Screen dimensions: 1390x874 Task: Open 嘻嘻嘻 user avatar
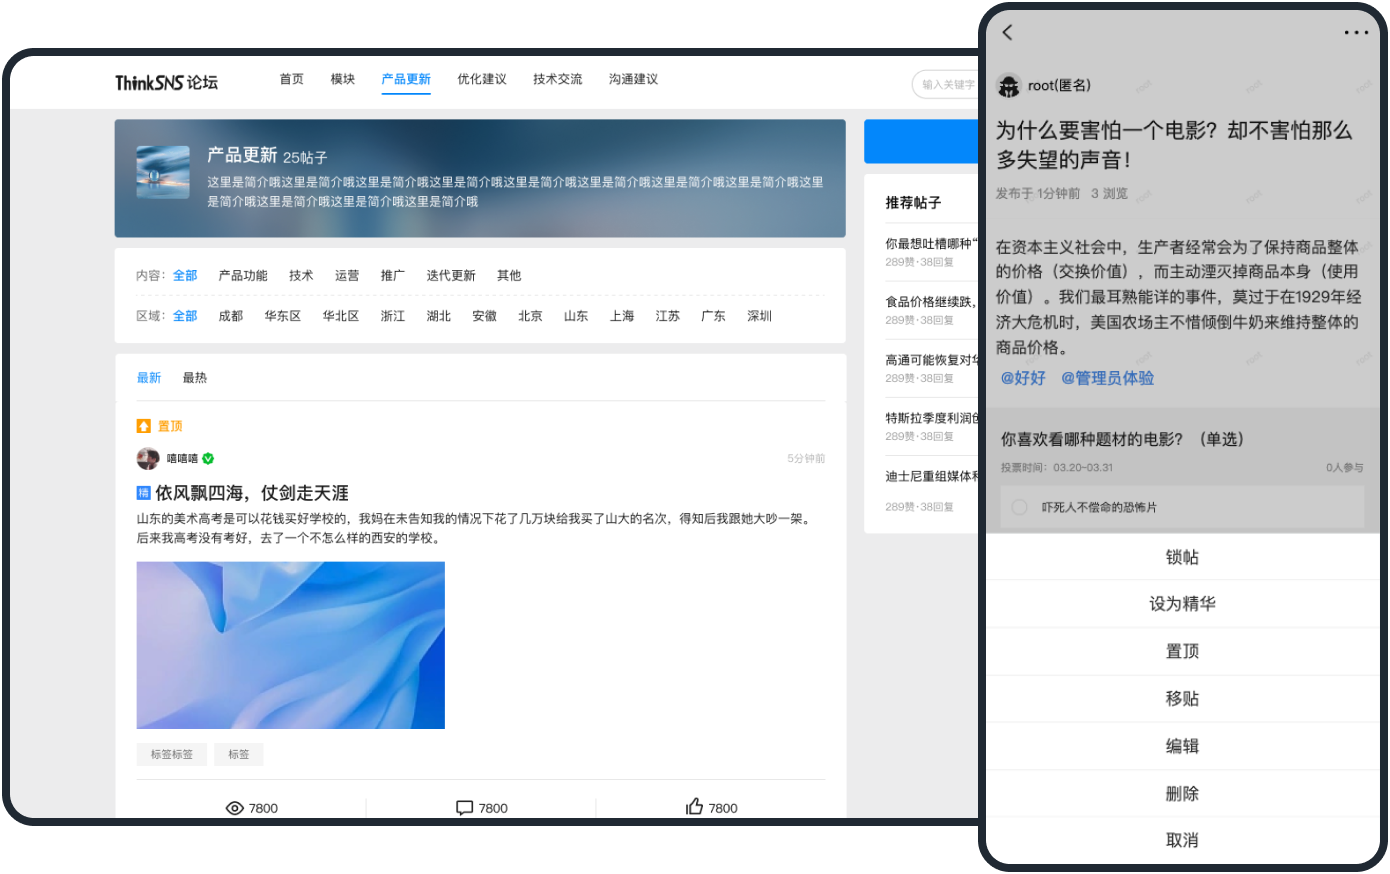pos(148,459)
